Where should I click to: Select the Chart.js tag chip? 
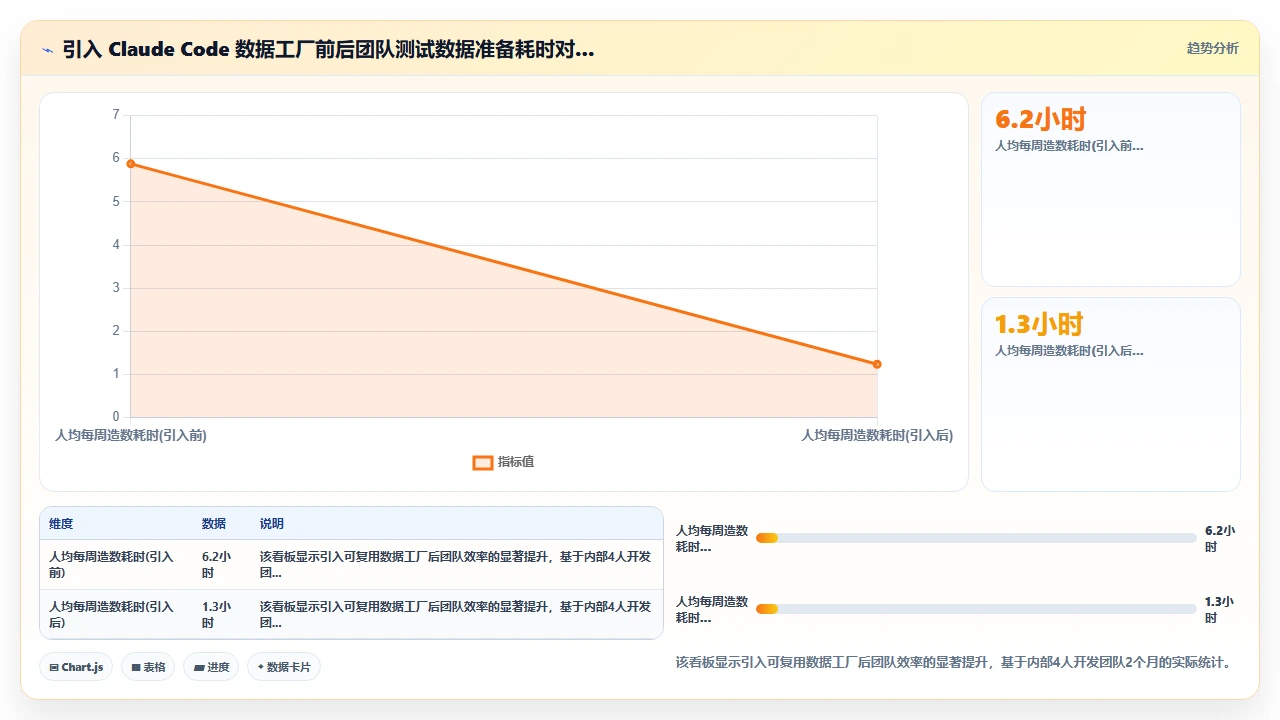[x=76, y=667]
